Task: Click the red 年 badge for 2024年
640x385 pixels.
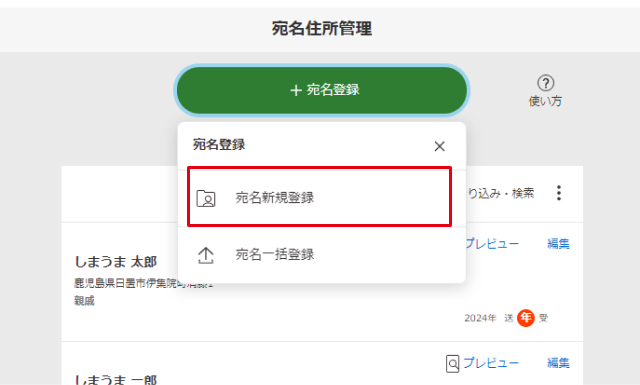Action: [526, 318]
